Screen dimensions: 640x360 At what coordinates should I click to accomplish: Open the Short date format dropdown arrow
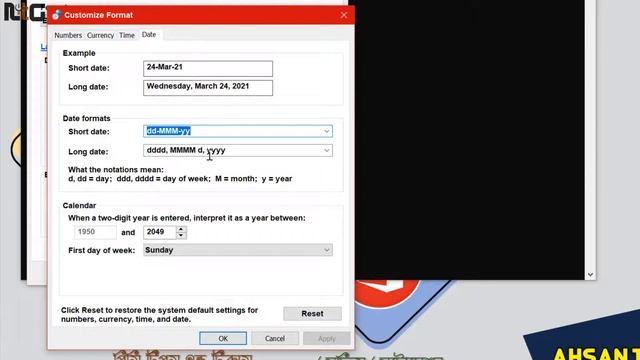coord(327,131)
